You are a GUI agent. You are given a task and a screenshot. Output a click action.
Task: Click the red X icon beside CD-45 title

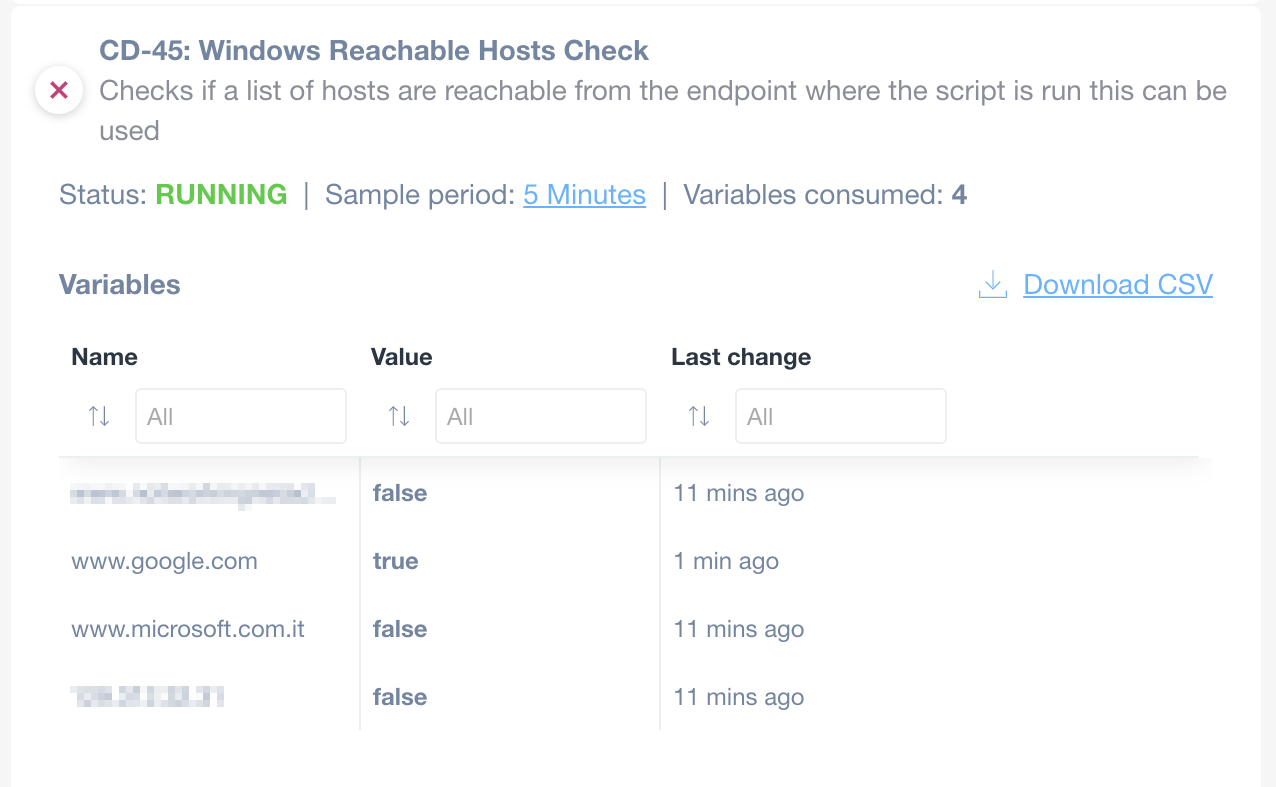point(58,91)
